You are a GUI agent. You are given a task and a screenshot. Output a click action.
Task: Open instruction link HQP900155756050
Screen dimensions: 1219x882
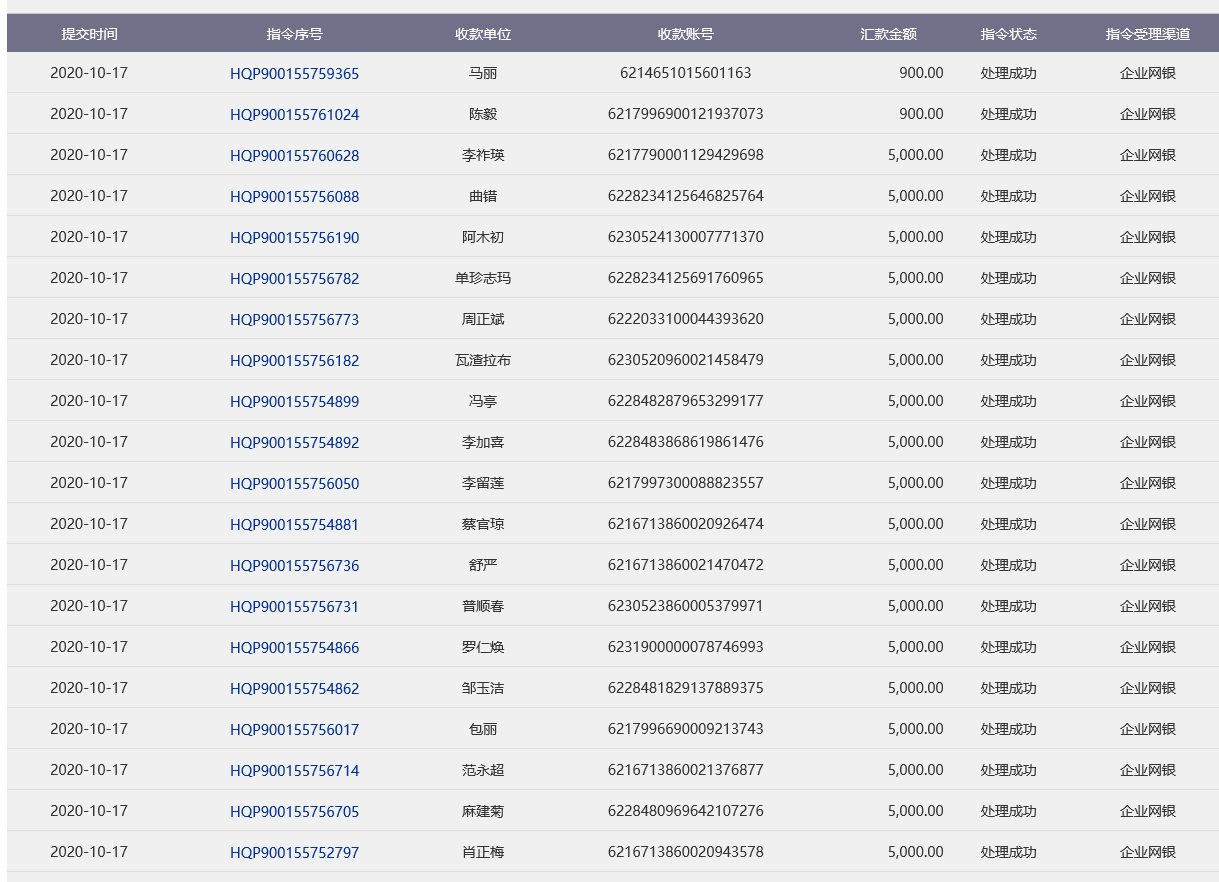click(294, 484)
